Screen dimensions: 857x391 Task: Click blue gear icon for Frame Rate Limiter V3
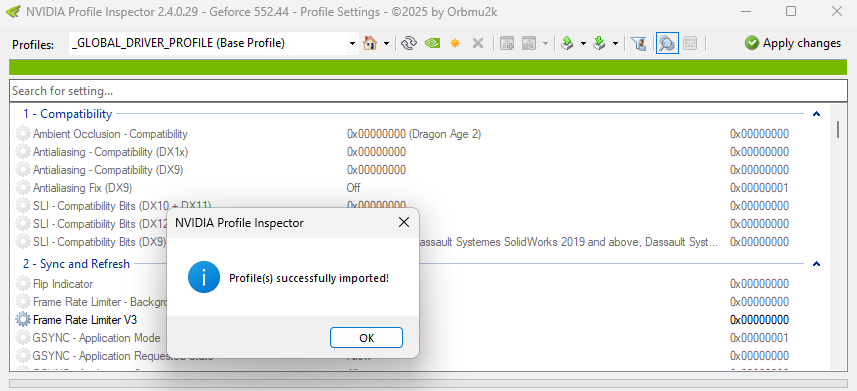coord(23,320)
